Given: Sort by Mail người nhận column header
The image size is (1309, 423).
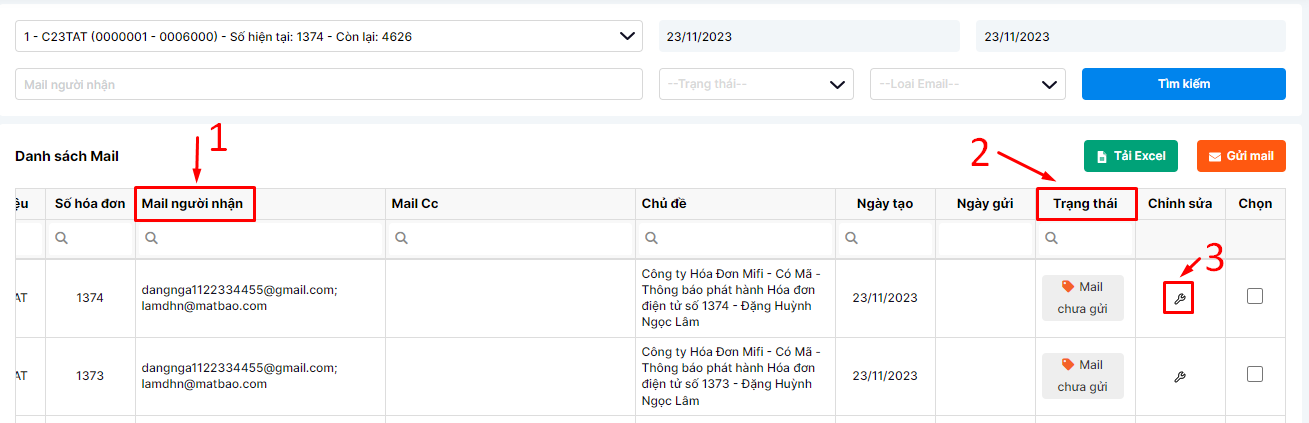Looking at the screenshot, I should coord(194,204).
